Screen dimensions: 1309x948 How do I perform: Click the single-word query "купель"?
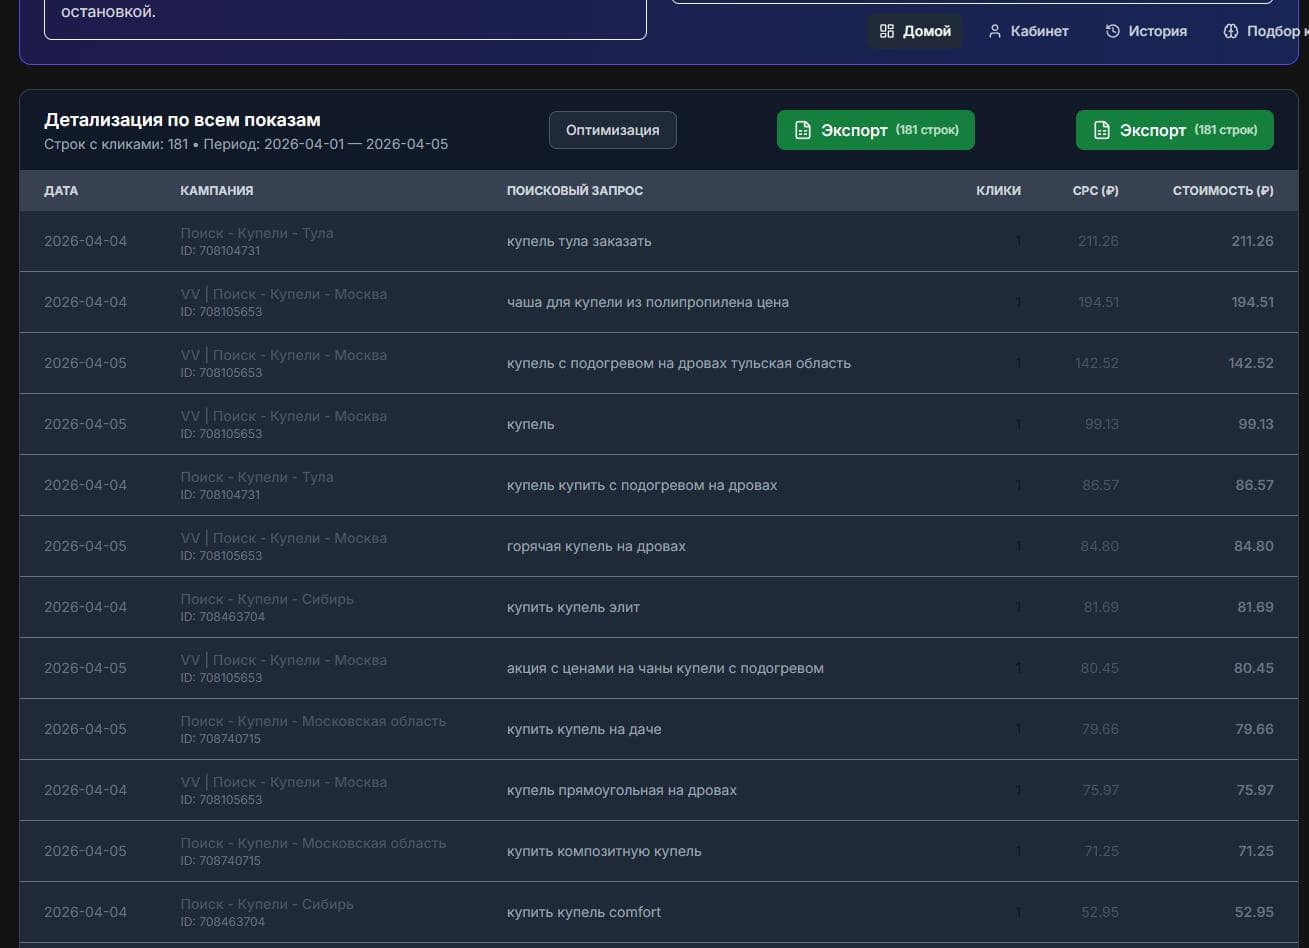coord(531,424)
